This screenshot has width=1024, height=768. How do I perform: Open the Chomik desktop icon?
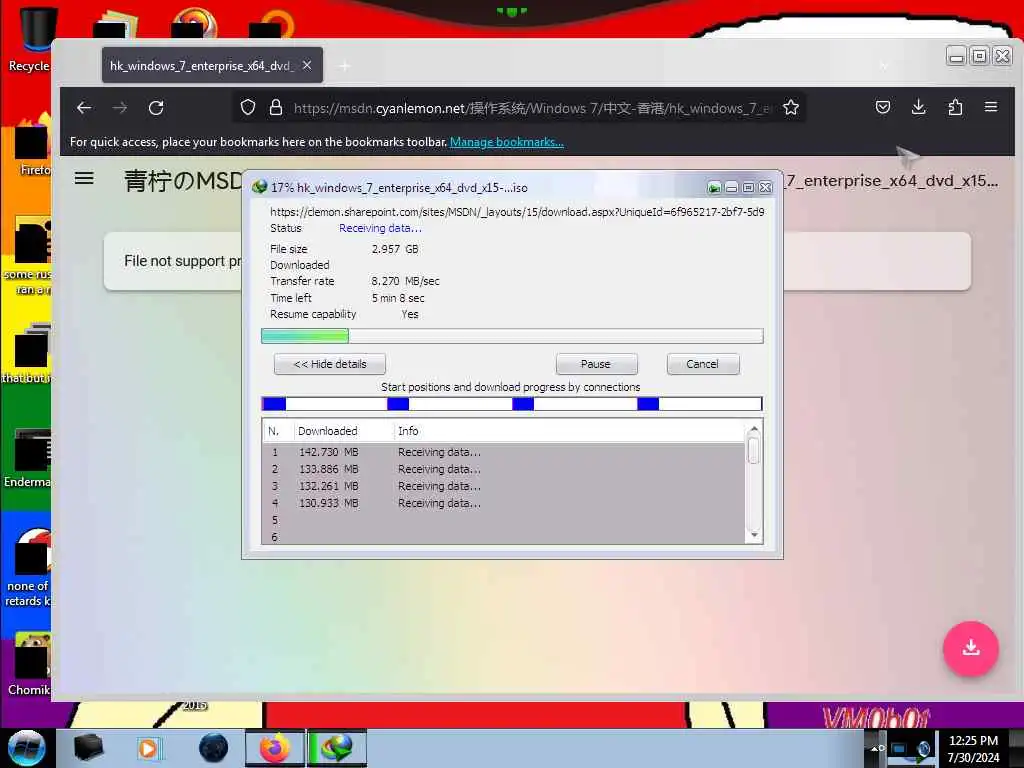click(27, 665)
